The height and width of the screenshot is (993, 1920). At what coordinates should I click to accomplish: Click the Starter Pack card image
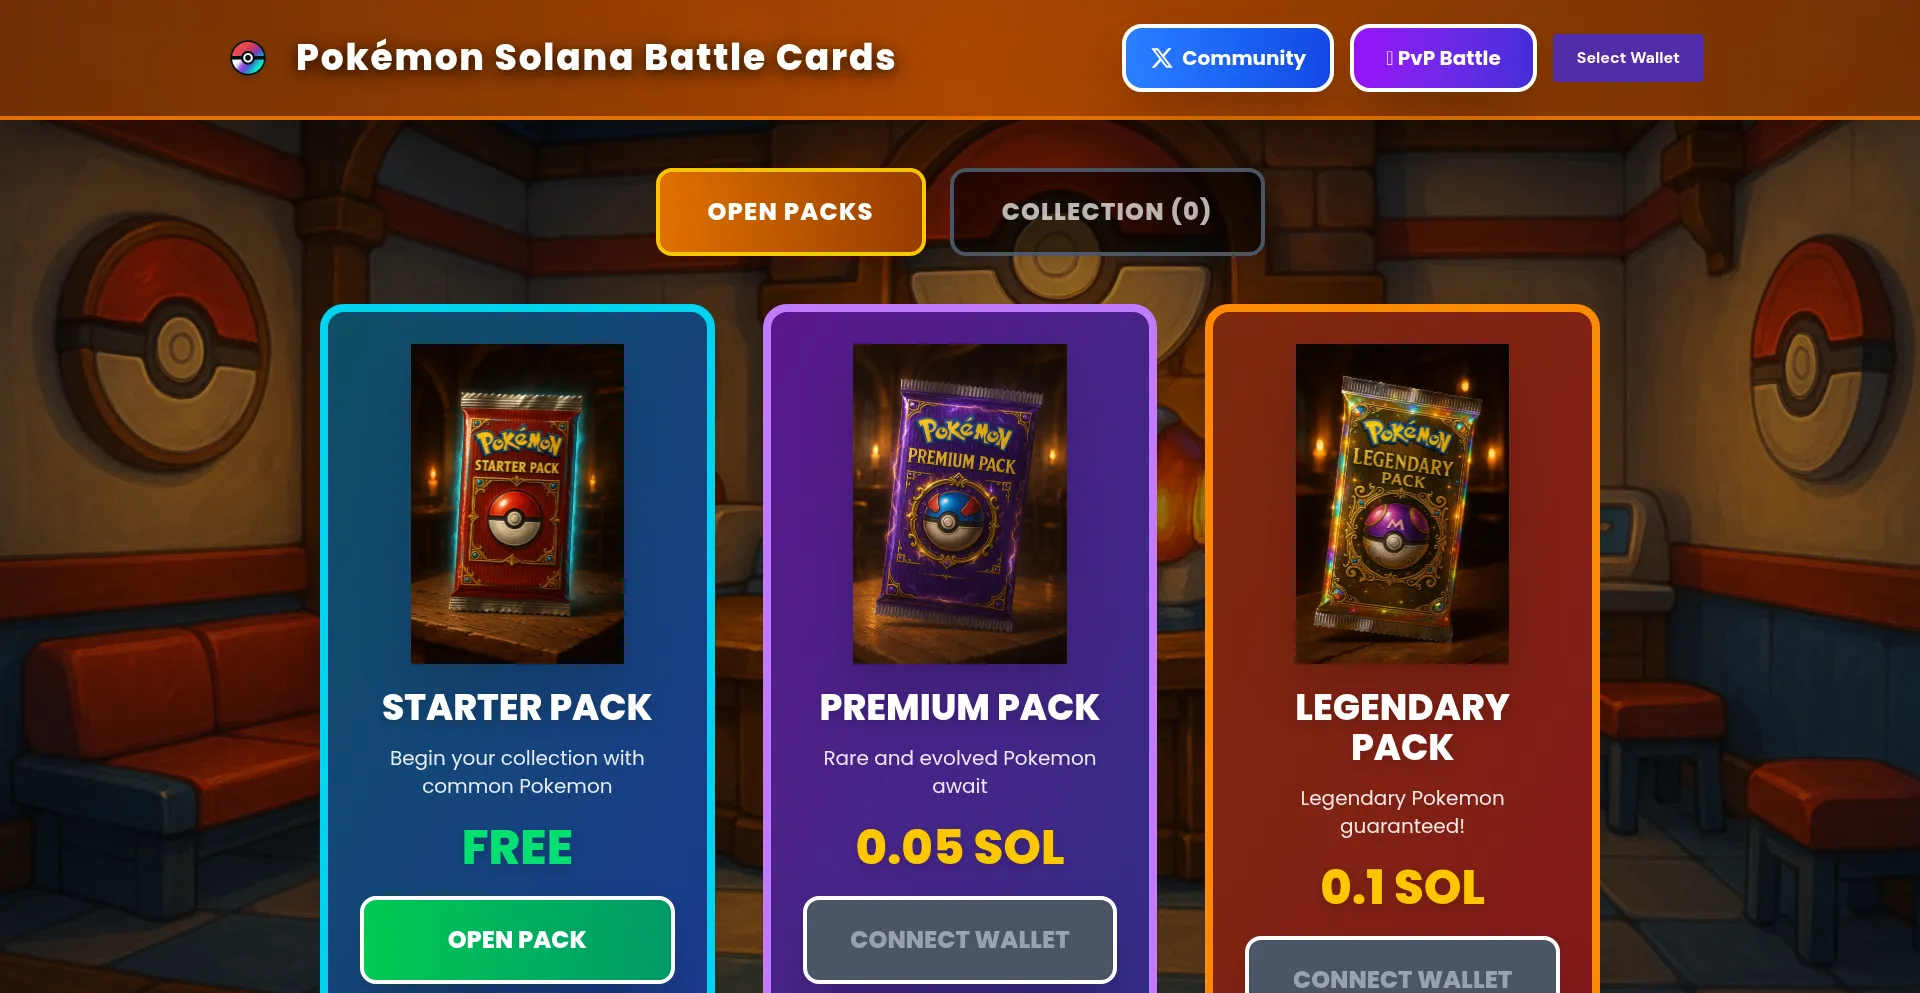click(x=517, y=504)
